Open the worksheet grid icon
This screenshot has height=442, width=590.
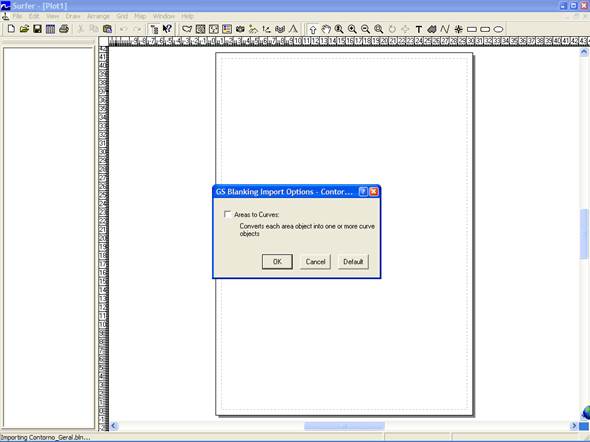[x=50, y=29]
